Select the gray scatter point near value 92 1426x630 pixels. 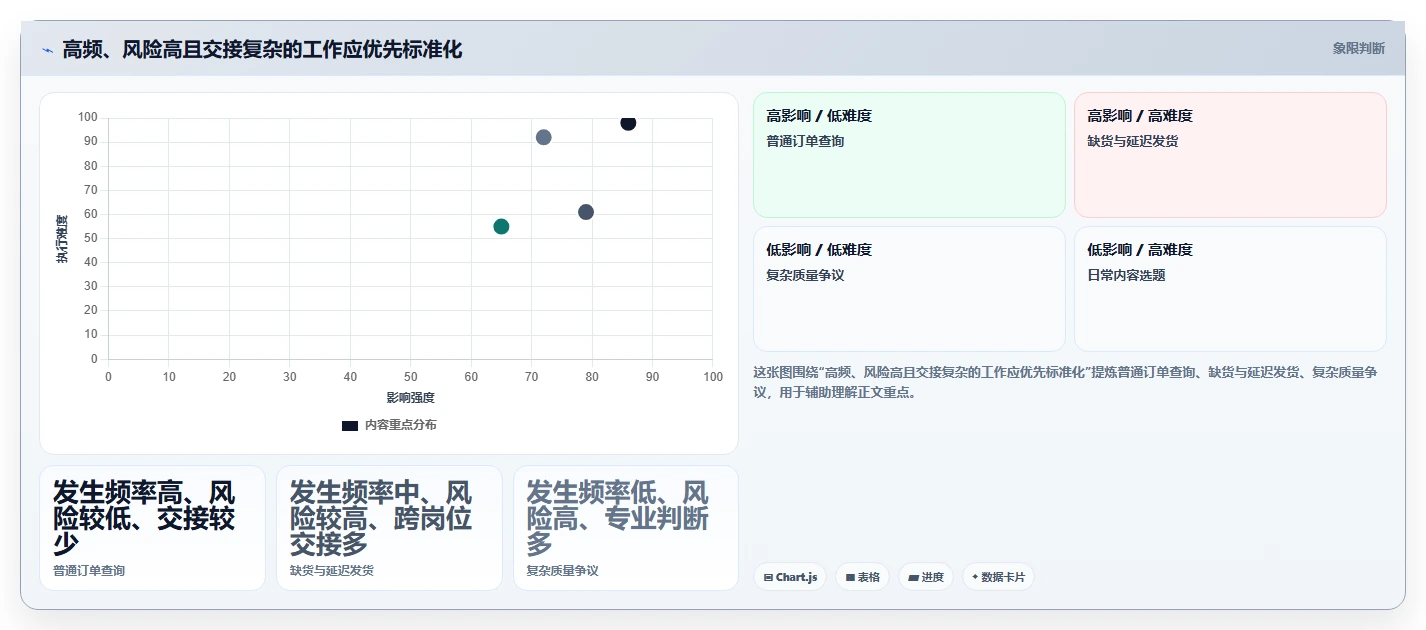point(543,137)
